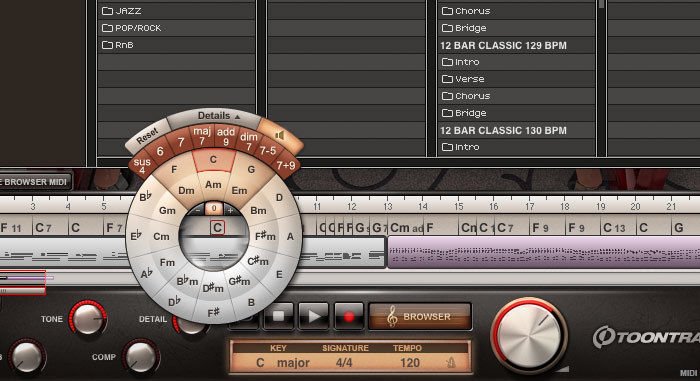
Task: Choose Eb on the chord wheel
Action: [x=136, y=235]
